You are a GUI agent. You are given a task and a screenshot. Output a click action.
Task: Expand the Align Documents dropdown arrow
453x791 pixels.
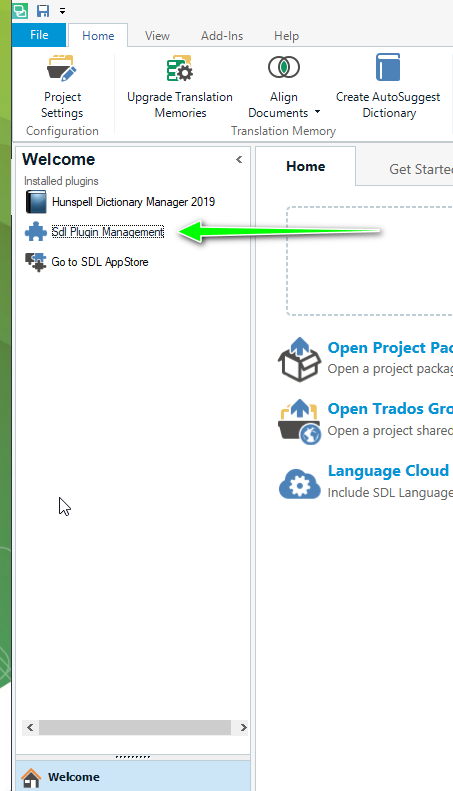pos(317,112)
